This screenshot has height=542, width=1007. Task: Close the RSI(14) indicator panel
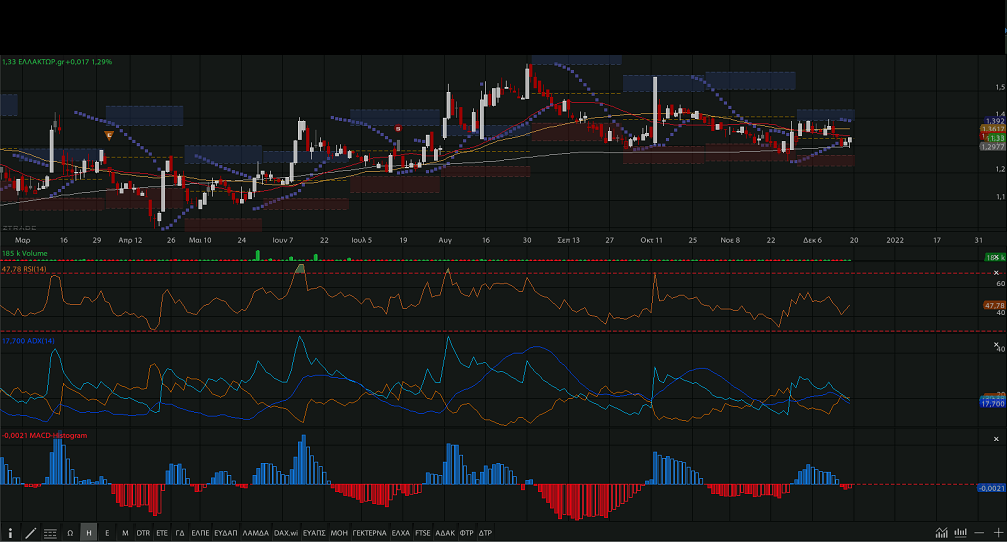[995, 273]
